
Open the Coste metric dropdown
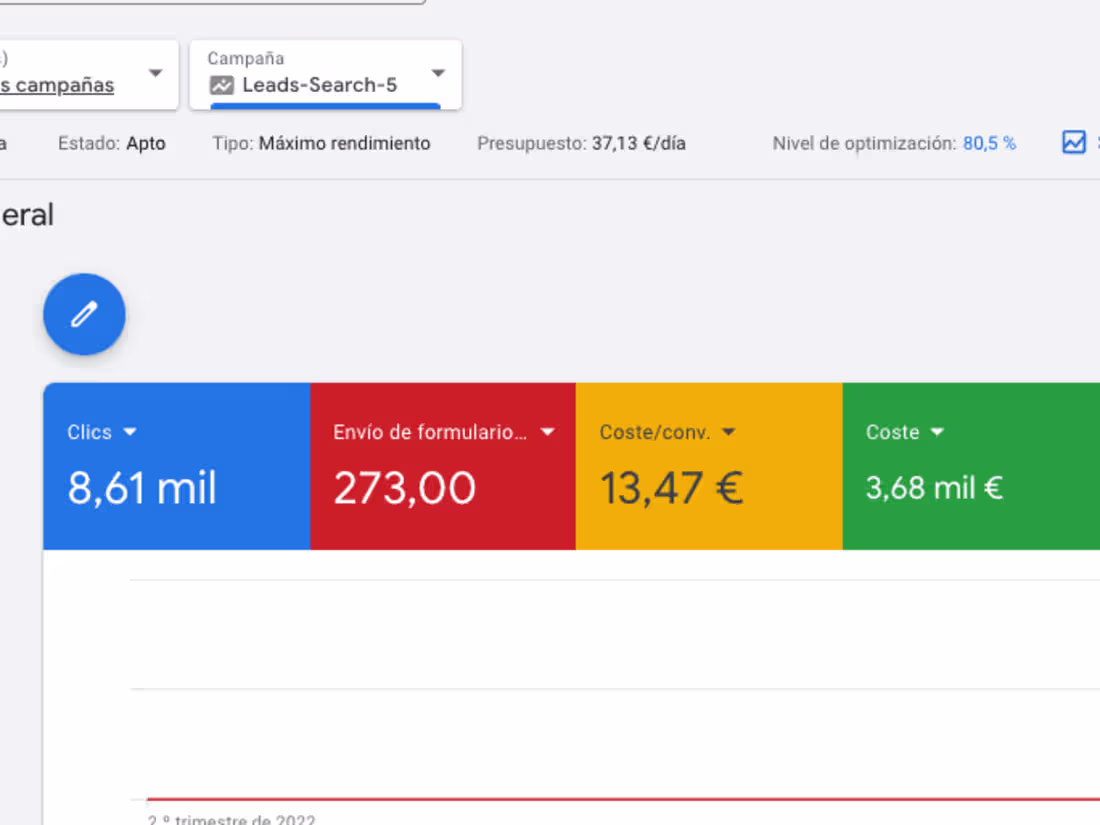pos(937,432)
